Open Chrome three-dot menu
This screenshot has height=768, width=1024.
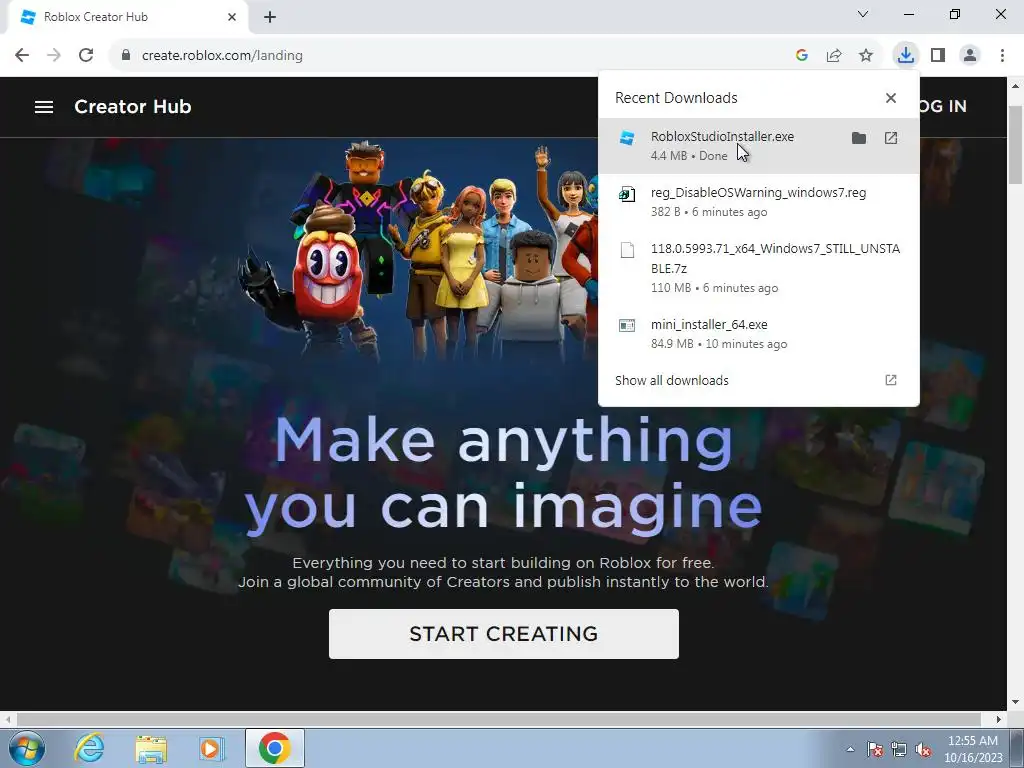click(1002, 56)
